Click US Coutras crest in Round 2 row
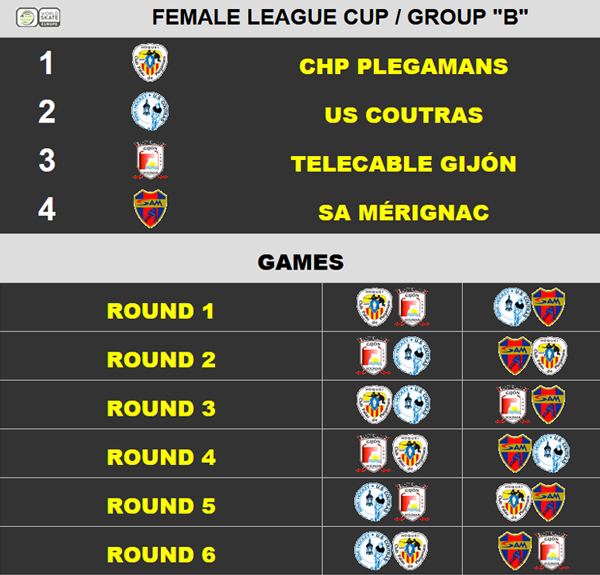Image resolution: width=600 pixels, height=575 pixels. coord(412,356)
